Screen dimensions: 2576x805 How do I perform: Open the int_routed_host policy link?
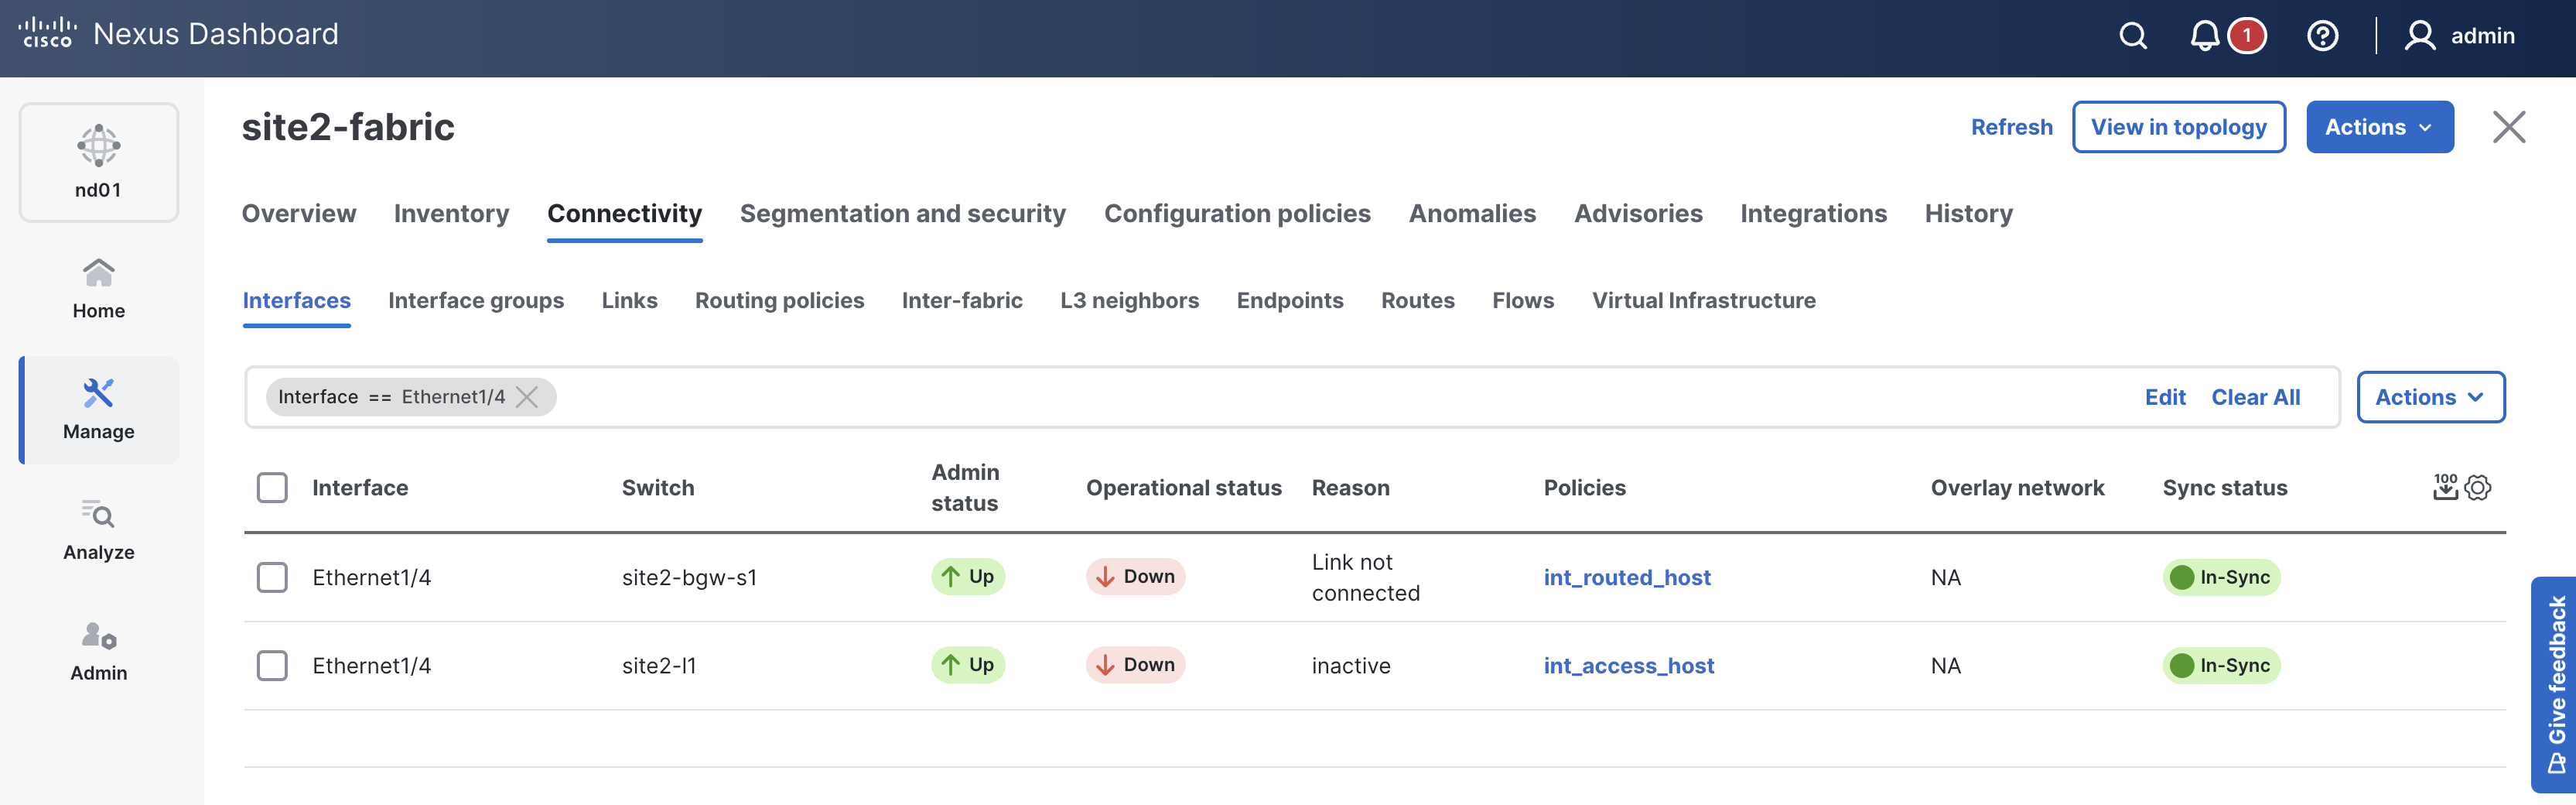(x=1626, y=577)
